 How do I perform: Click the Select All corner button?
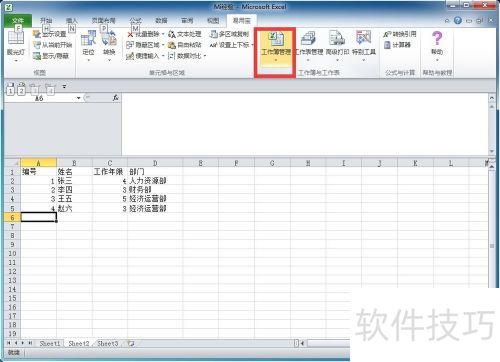pos(12,163)
